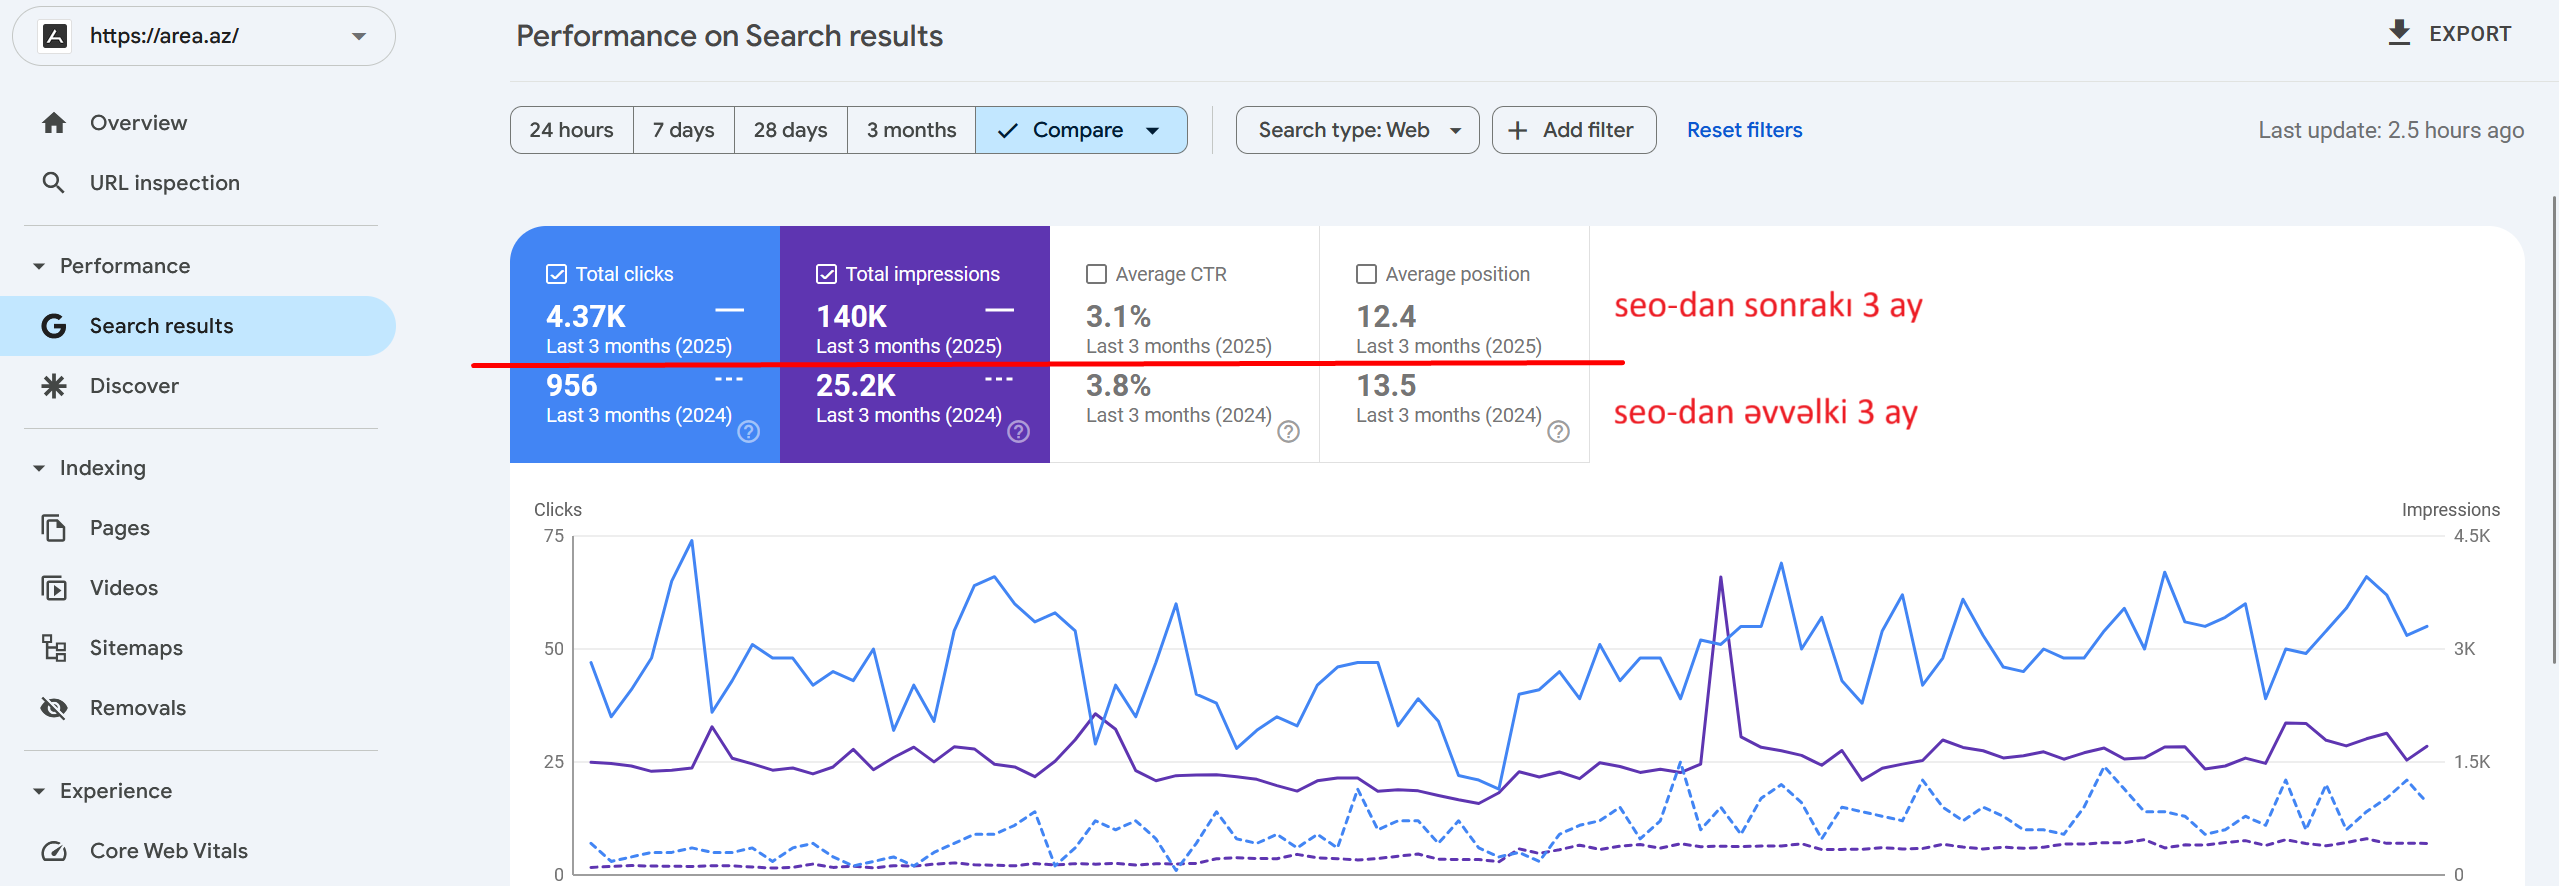Click the Add filter button

tap(1573, 130)
